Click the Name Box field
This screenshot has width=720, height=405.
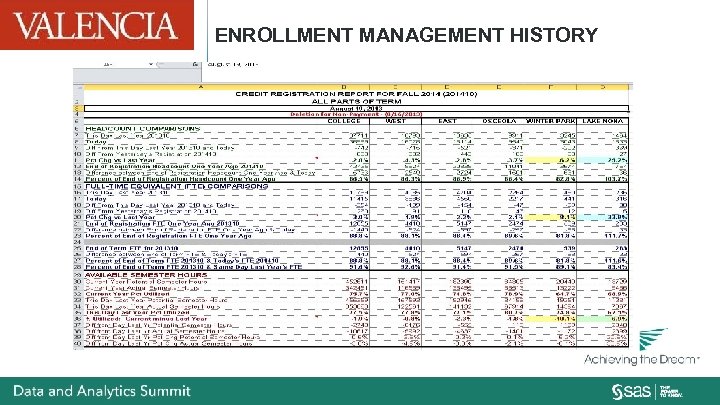(x=110, y=65)
